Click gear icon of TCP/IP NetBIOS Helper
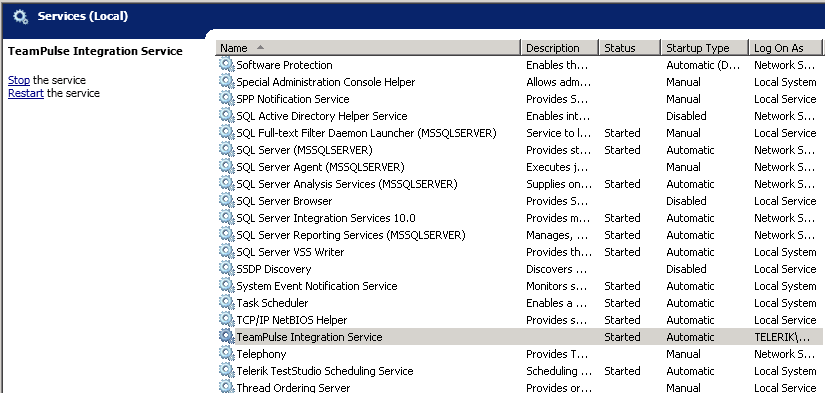The width and height of the screenshot is (825, 393). click(x=226, y=320)
